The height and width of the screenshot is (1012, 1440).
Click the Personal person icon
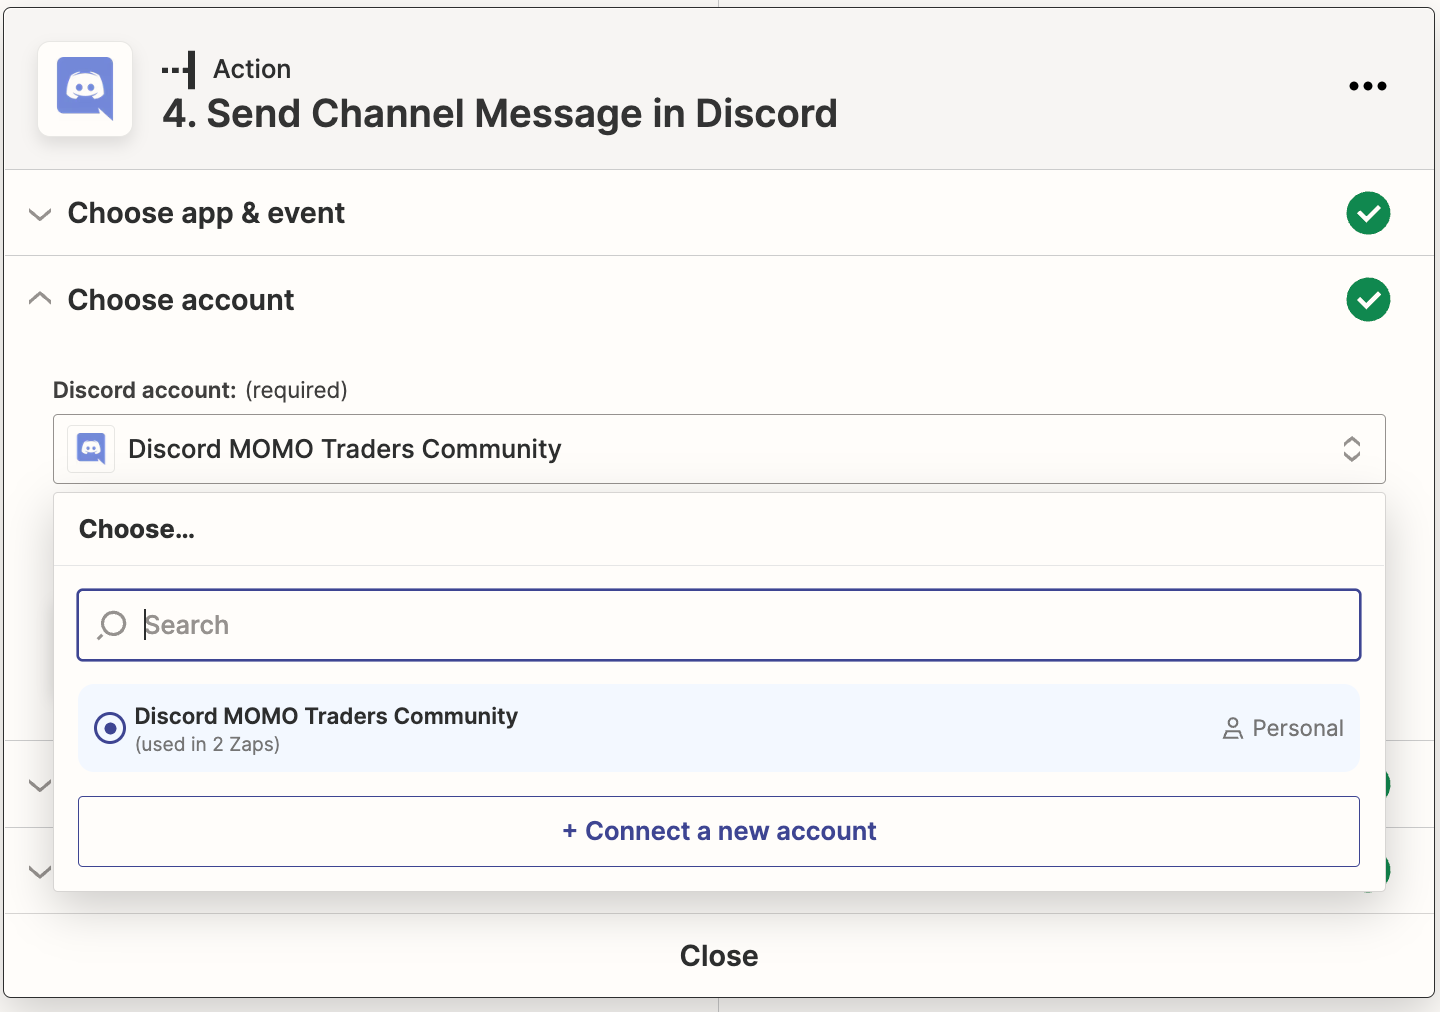pyautogui.click(x=1232, y=729)
